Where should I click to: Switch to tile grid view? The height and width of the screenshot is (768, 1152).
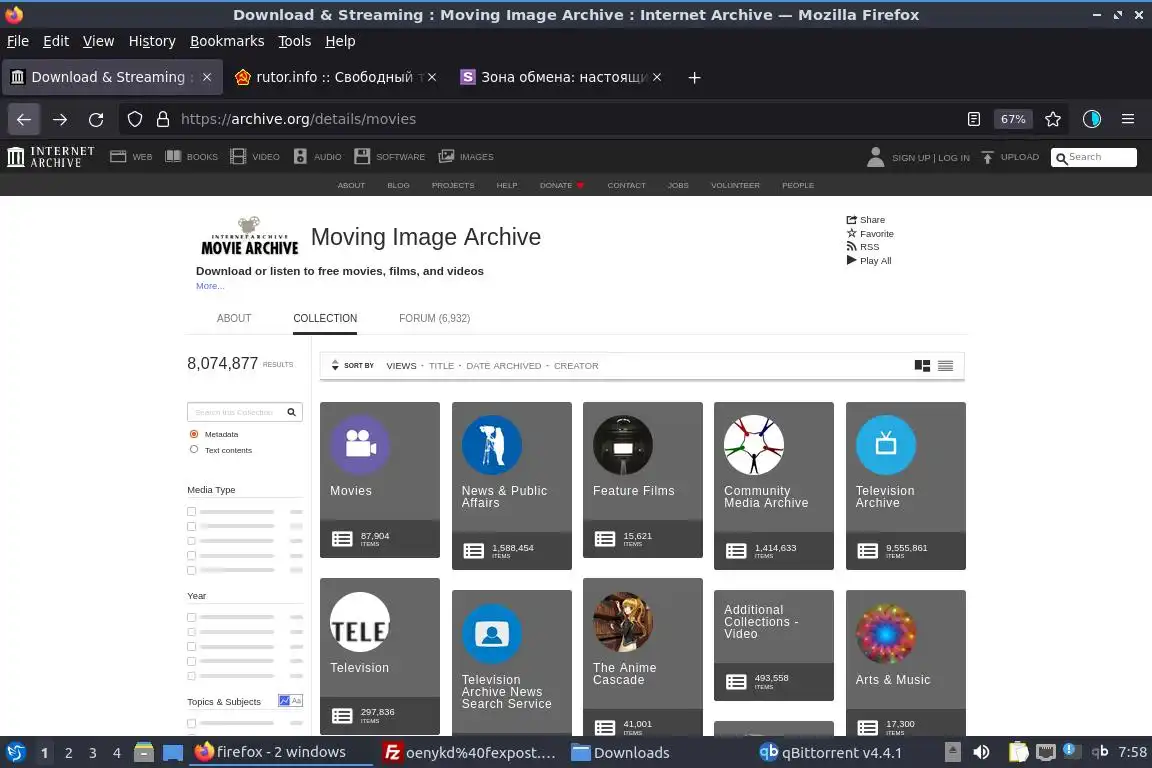922,365
